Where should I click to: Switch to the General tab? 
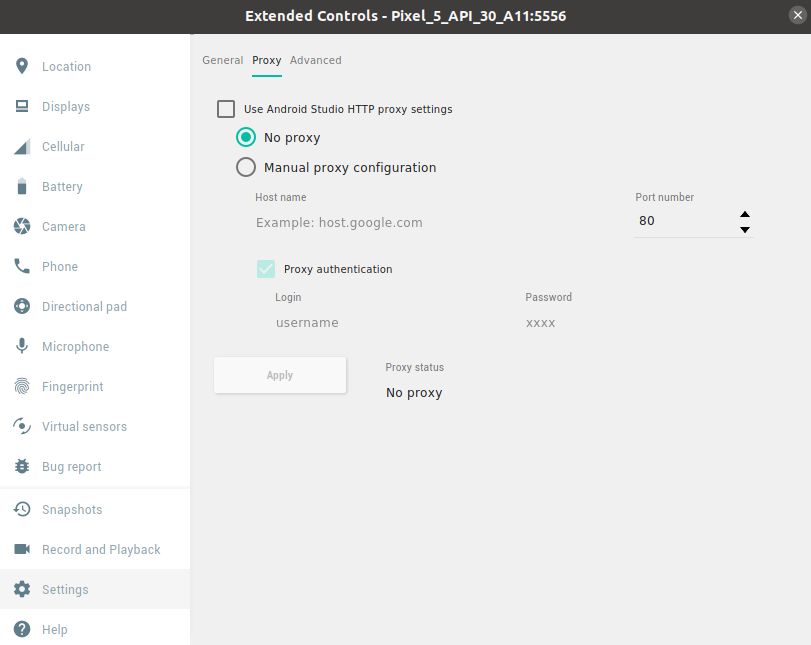222,61
